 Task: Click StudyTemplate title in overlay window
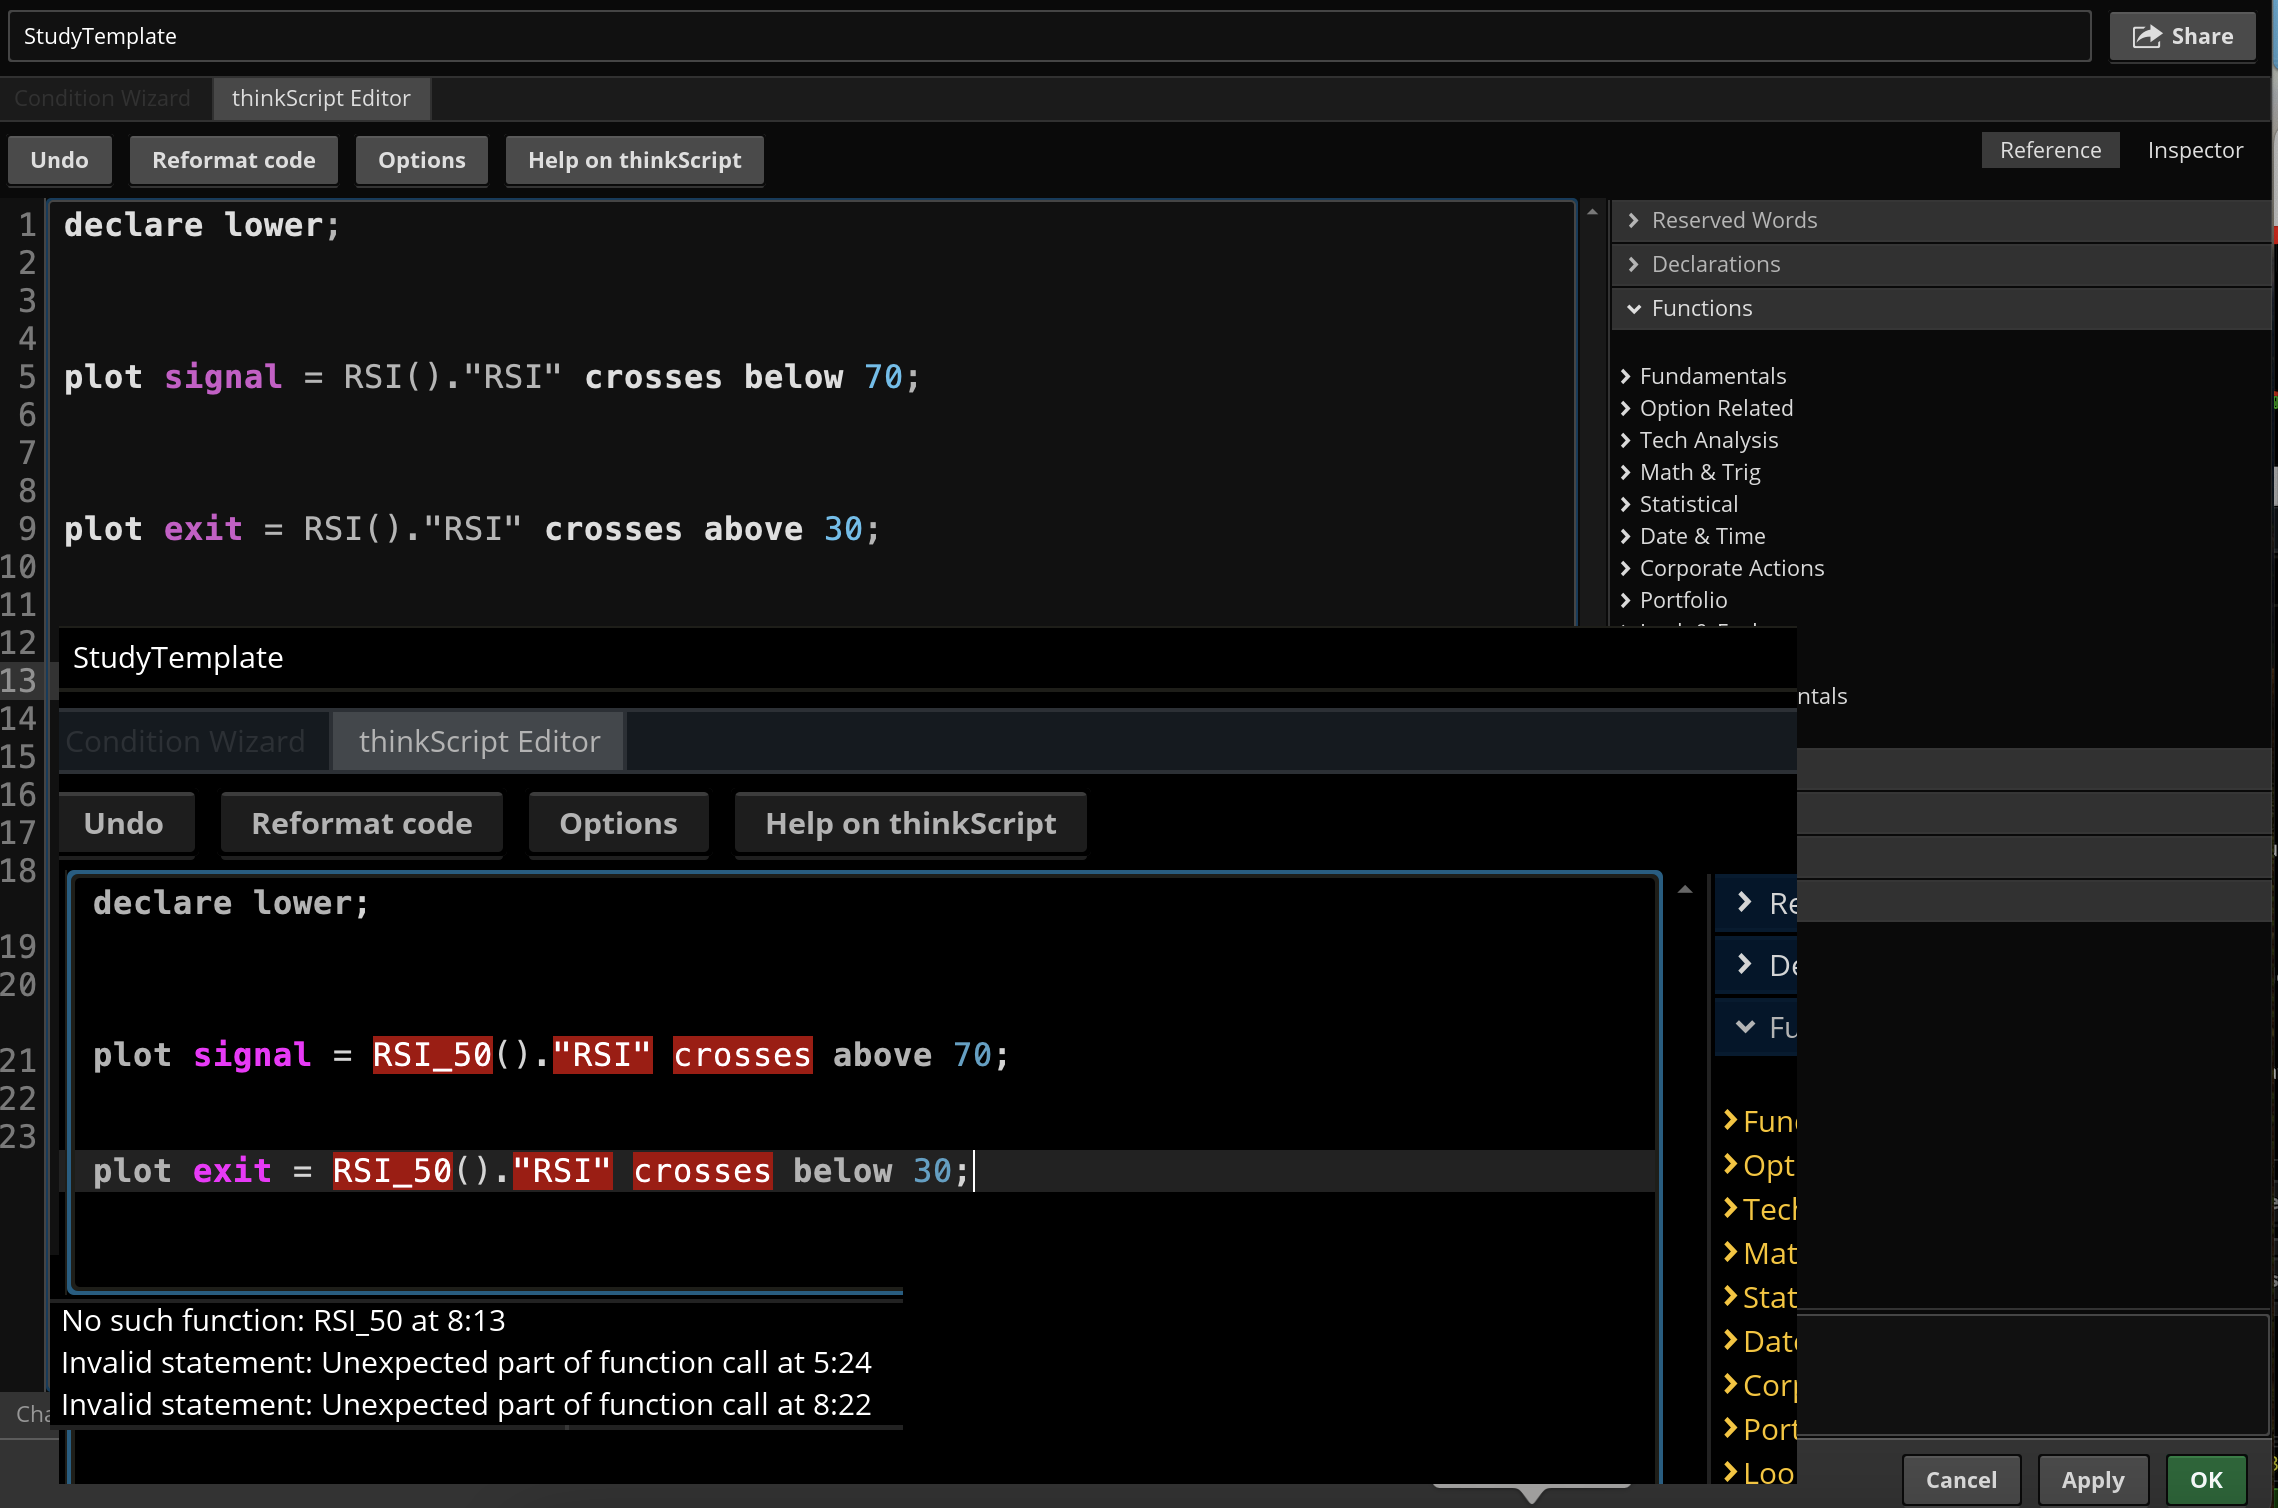[x=178, y=658]
